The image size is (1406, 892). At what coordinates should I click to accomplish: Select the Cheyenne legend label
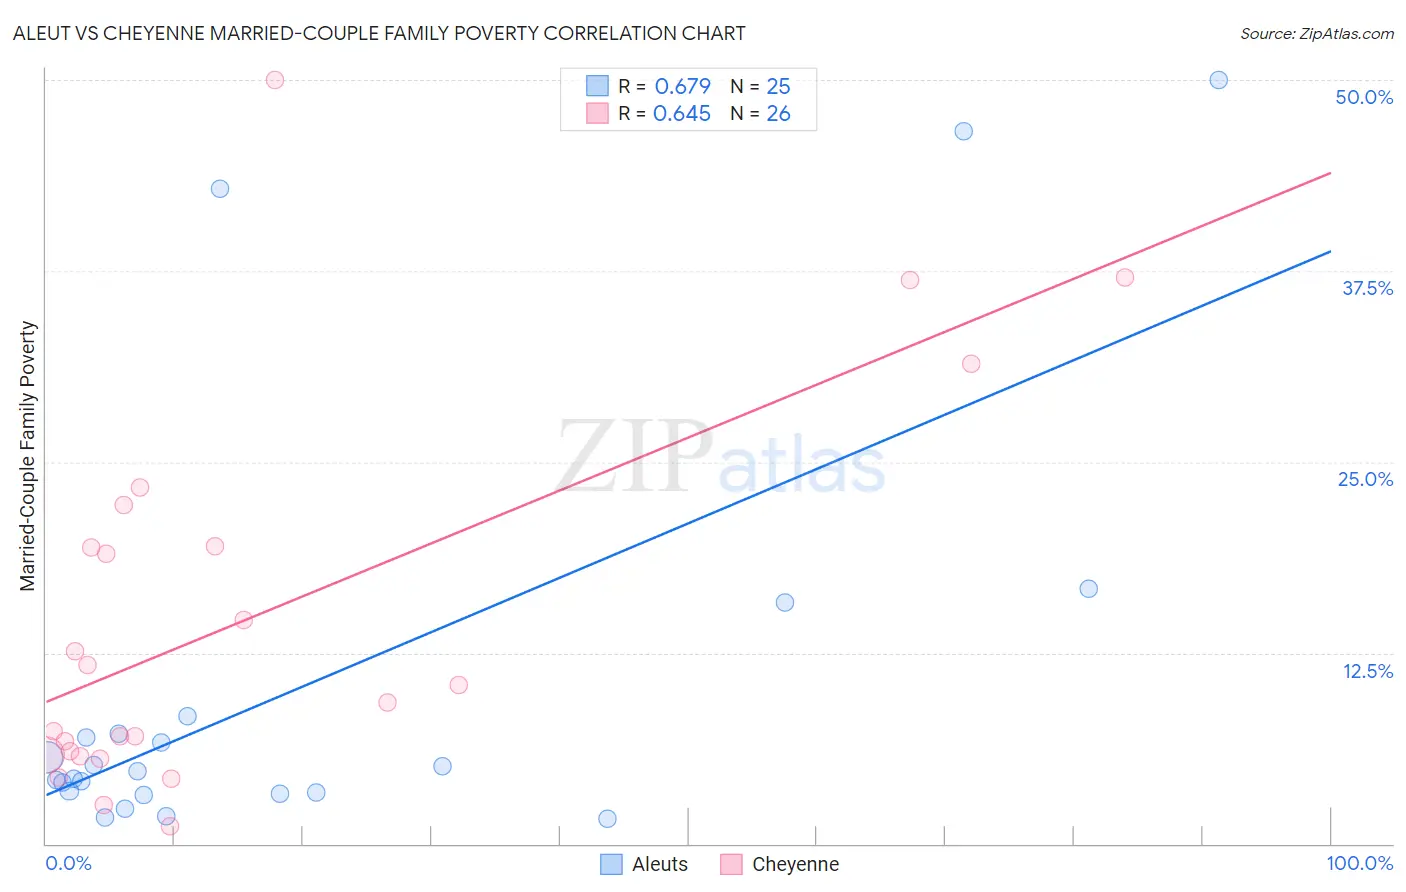(x=795, y=864)
